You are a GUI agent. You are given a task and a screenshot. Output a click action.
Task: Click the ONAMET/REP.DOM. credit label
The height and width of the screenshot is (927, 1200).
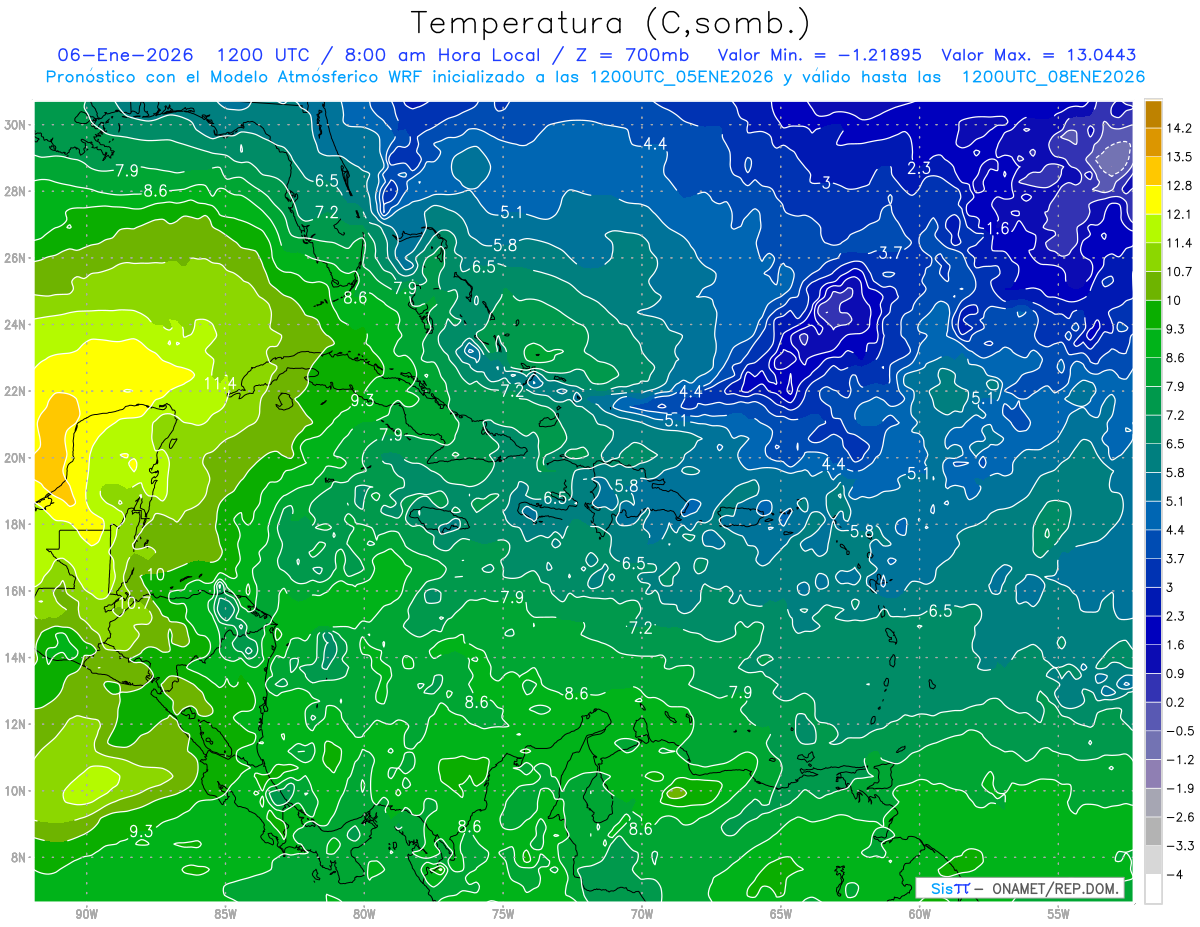pyautogui.click(x=1055, y=889)
